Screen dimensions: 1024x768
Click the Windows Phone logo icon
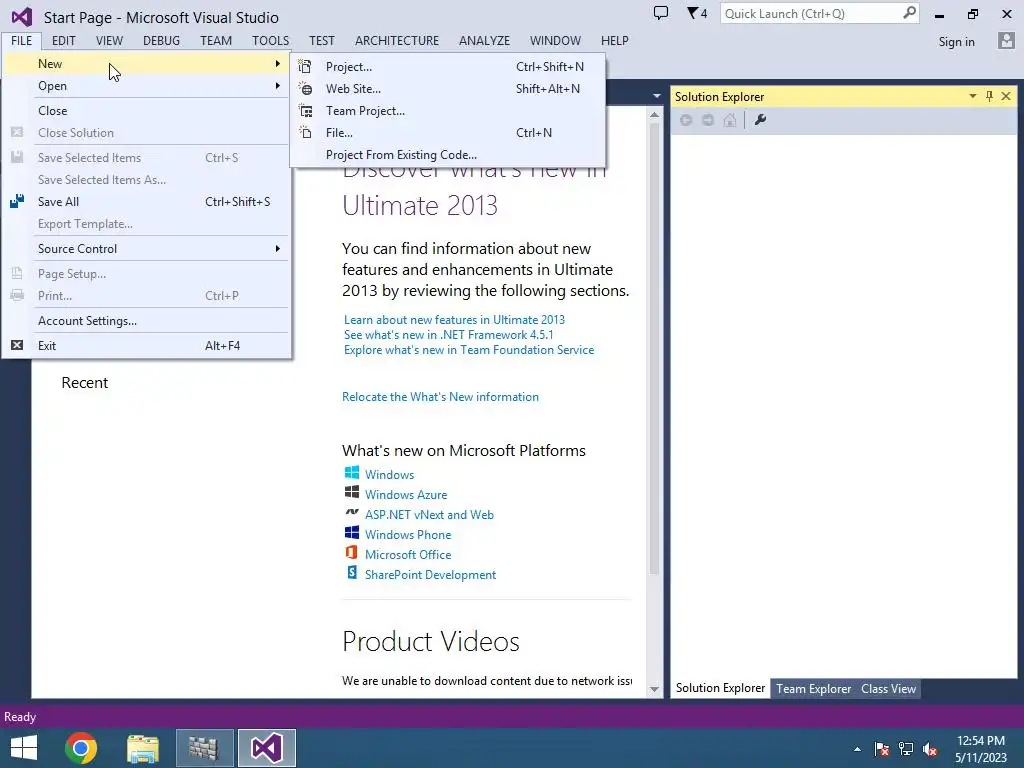[351, 533]
